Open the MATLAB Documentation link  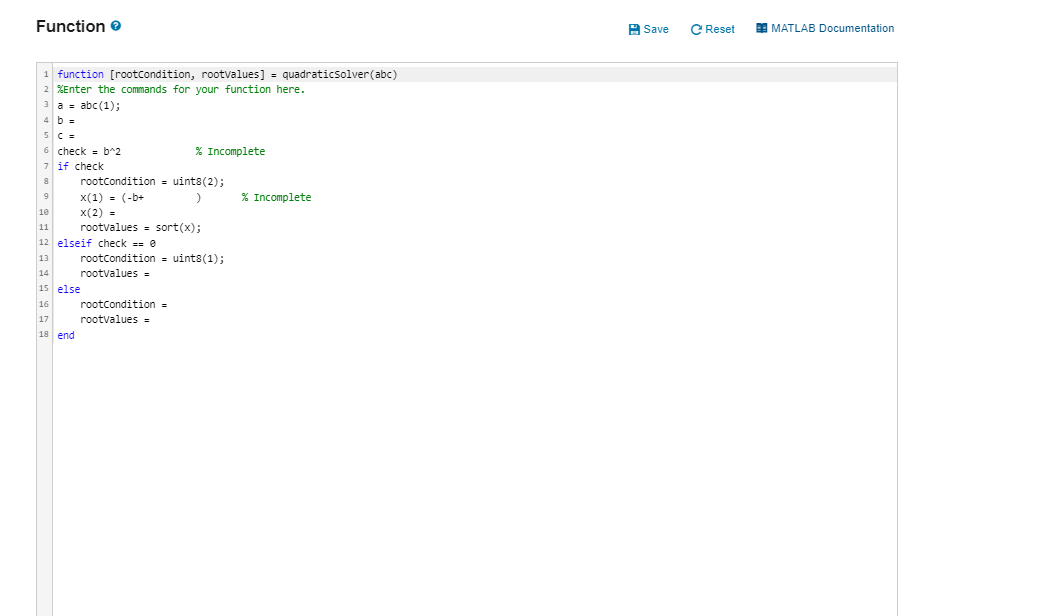[833, 29]
